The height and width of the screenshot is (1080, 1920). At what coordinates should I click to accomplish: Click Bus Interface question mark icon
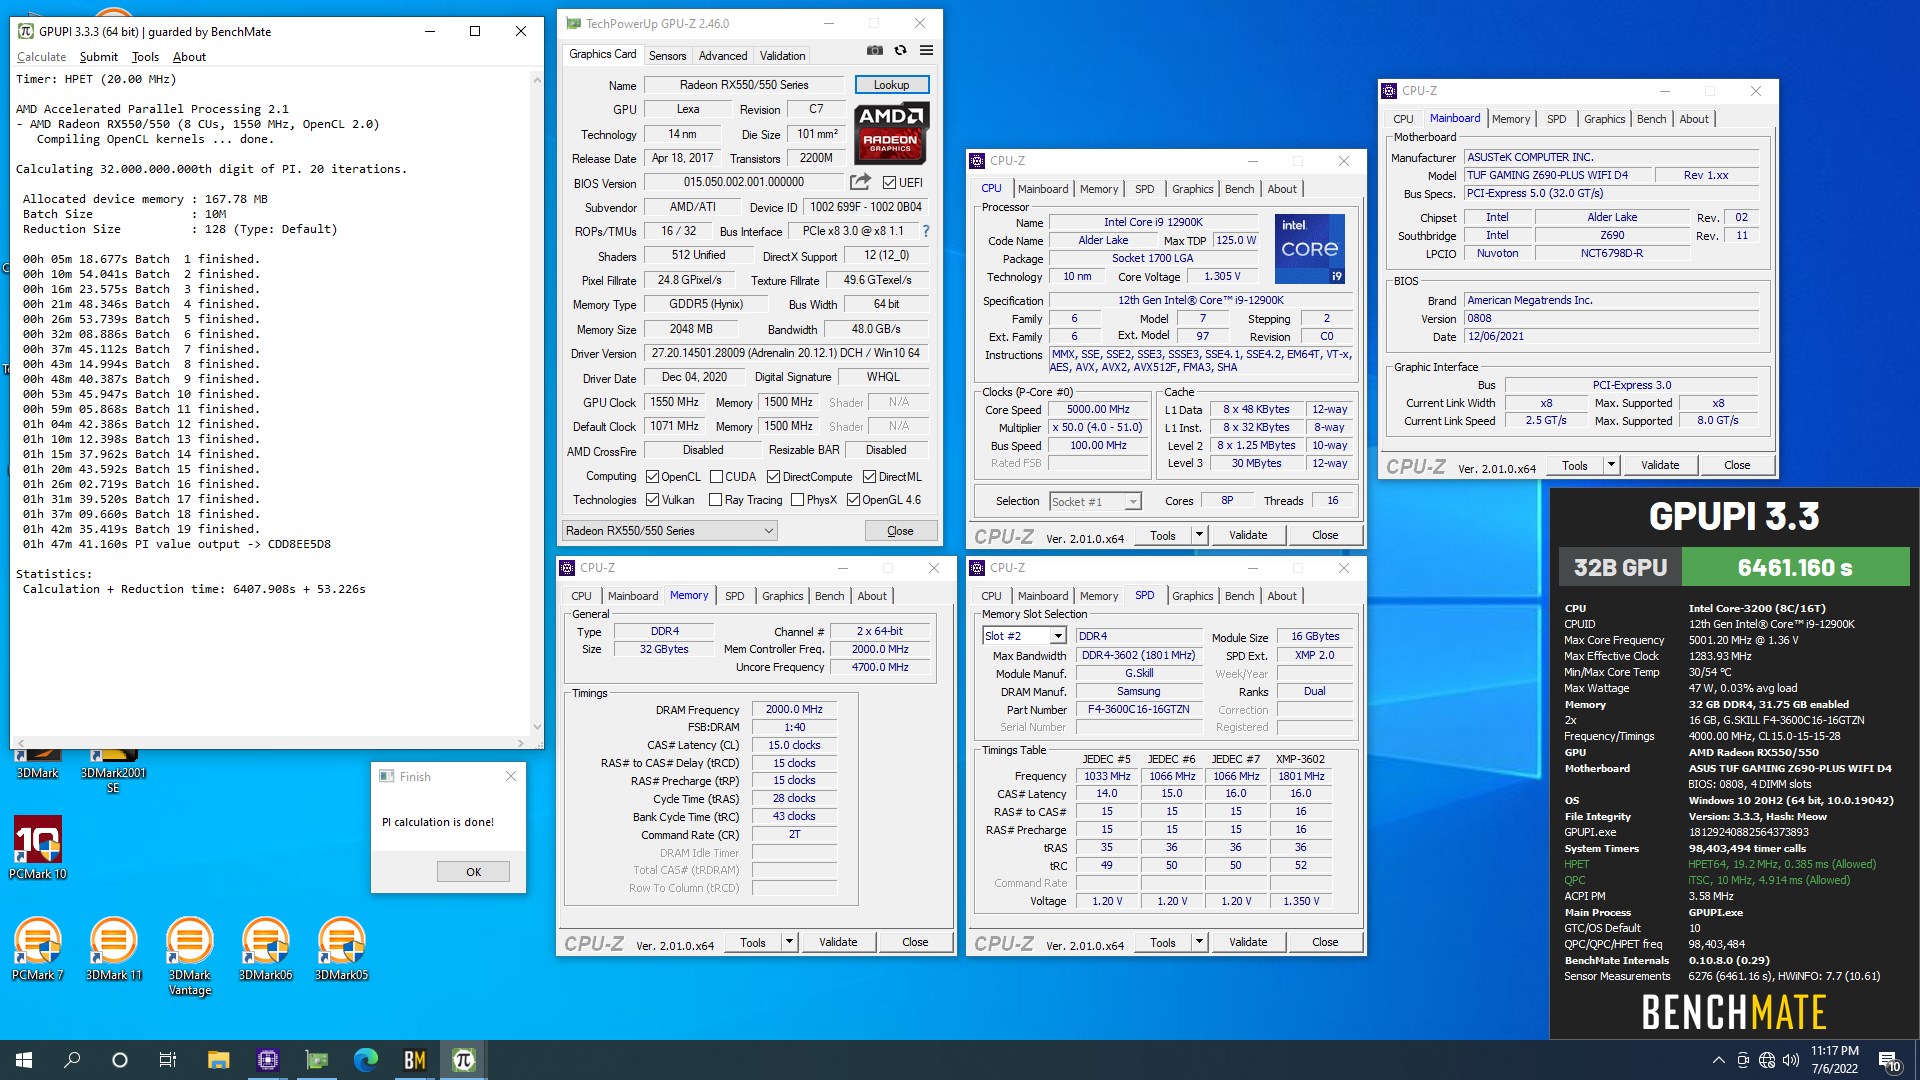click(926, 231)
